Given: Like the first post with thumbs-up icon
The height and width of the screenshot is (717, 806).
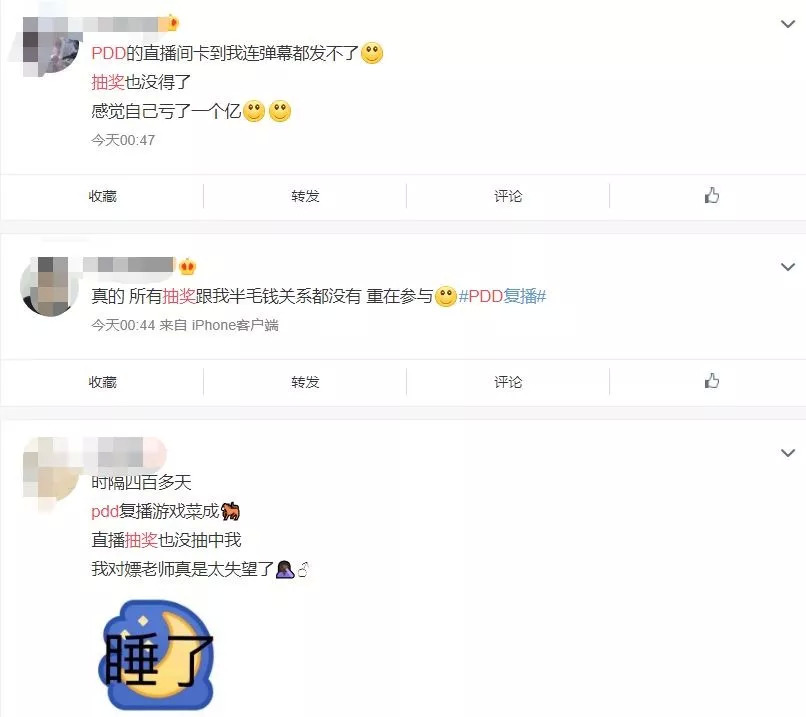Looking at the screenshot, I should point(712,195).
